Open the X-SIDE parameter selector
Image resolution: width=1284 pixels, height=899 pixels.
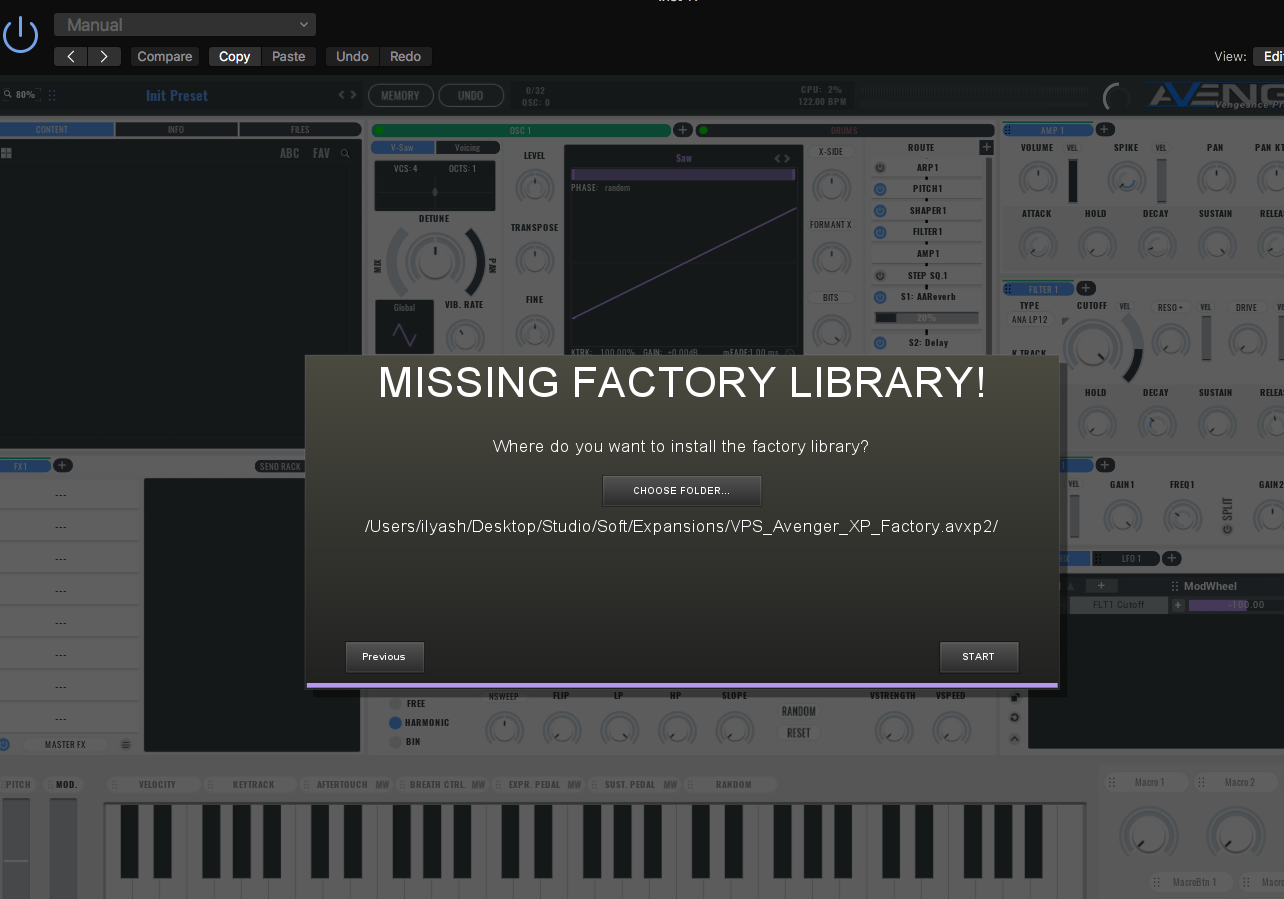pyautogui.click(x=830, y=152)
